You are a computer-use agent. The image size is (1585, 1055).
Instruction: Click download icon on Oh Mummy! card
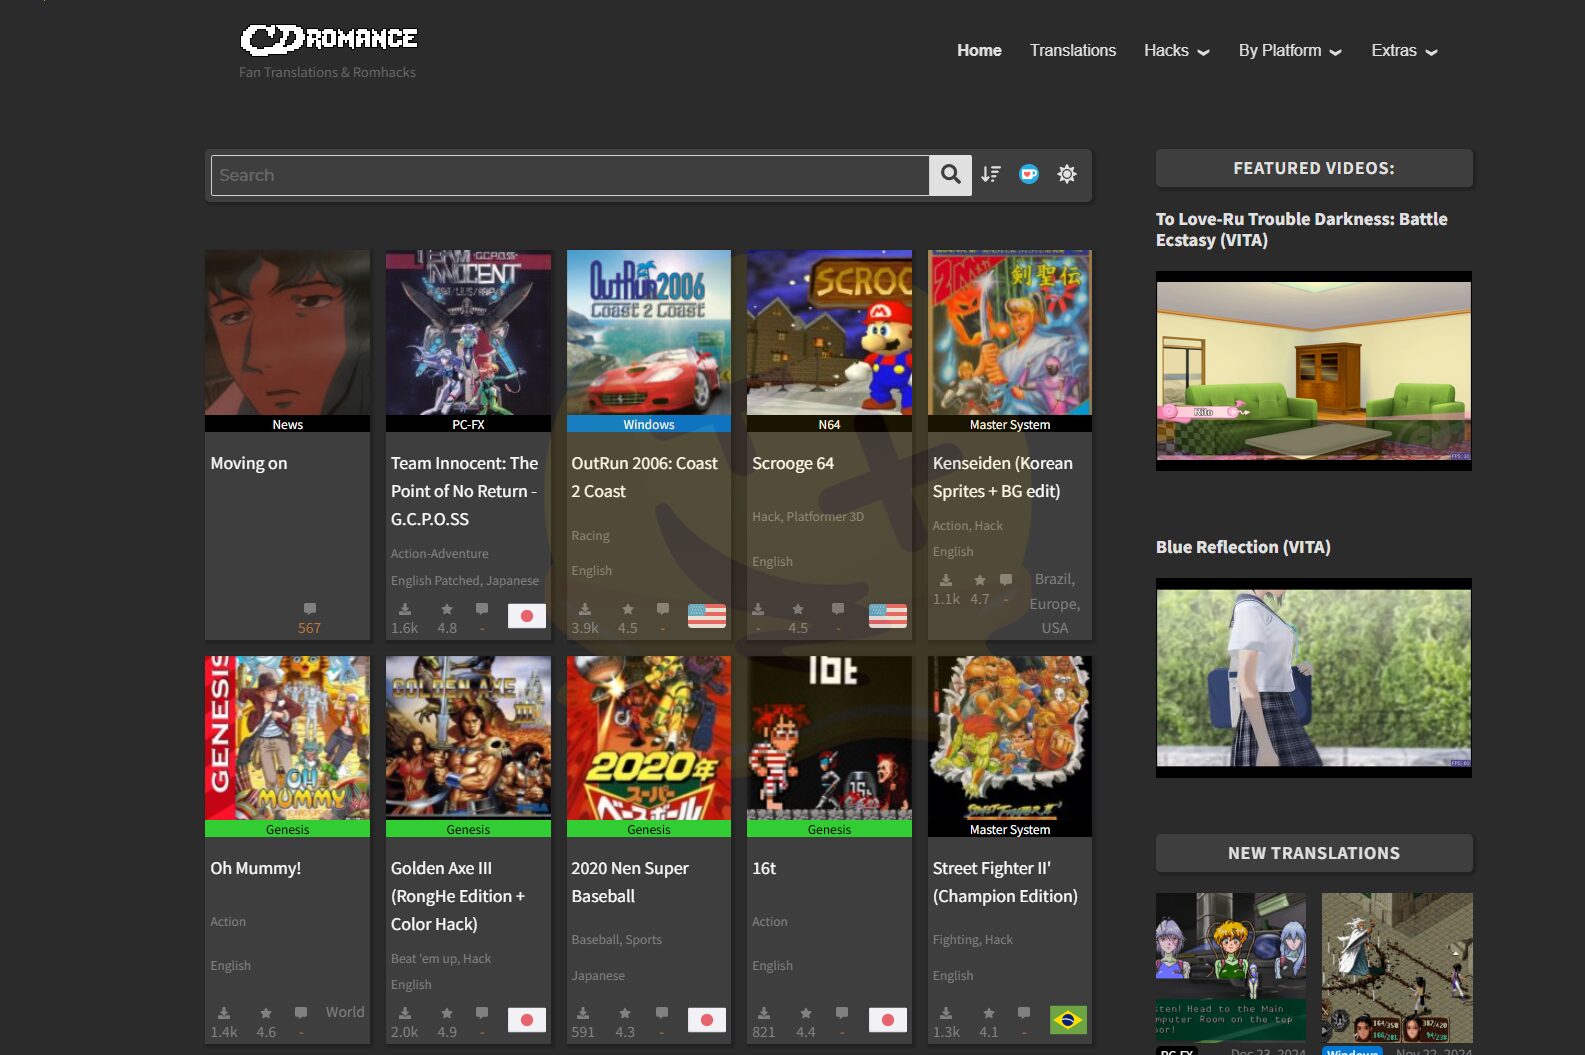[224, 1013]
